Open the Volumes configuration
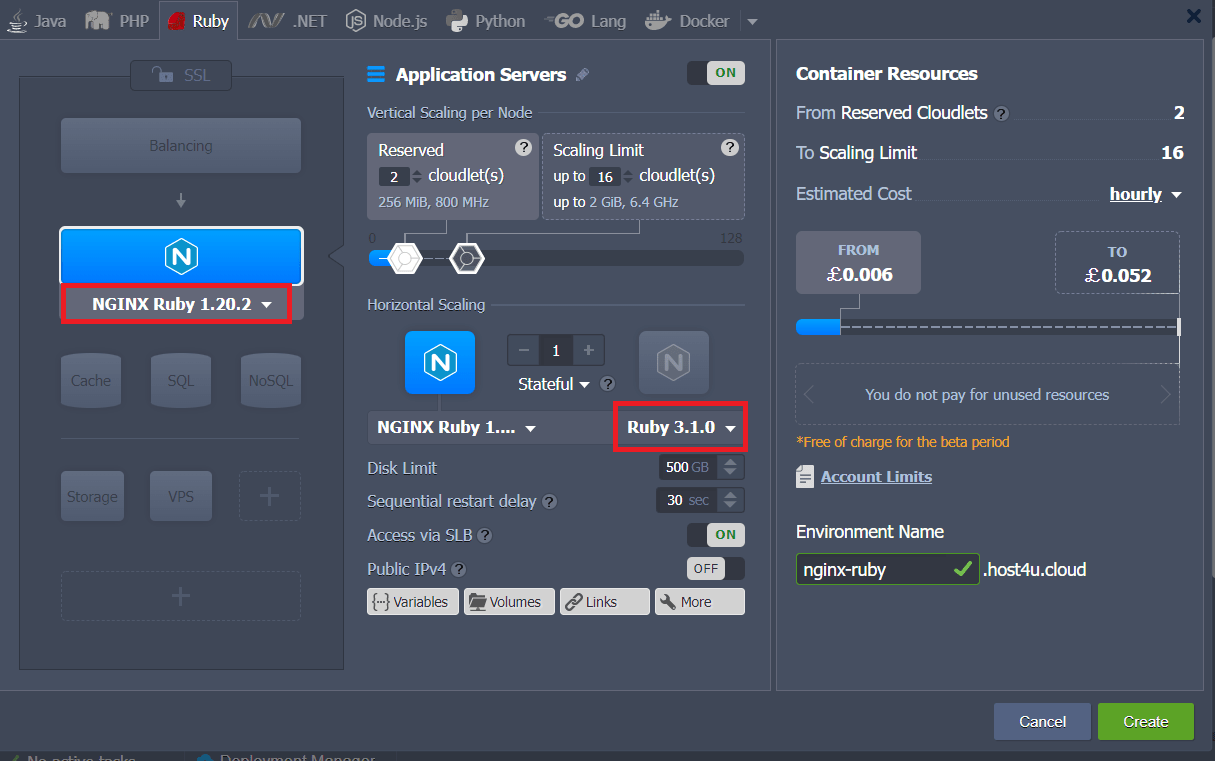The image size is (1215, 761). tap(509, 601)
